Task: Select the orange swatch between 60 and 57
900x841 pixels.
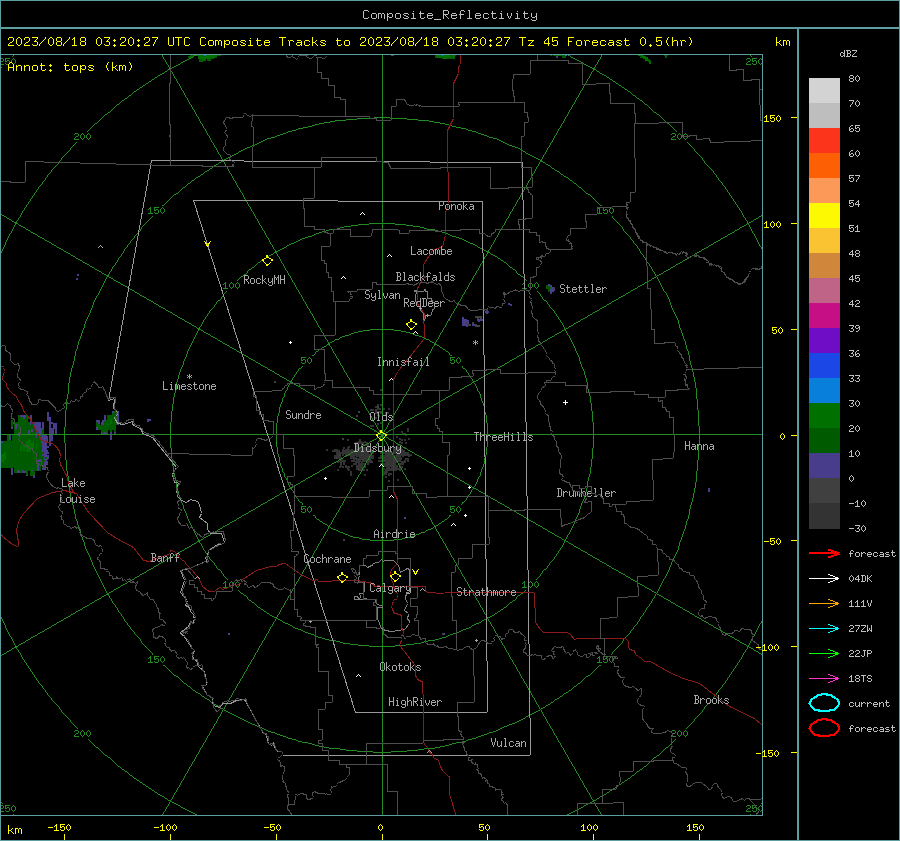Action: 824,165
